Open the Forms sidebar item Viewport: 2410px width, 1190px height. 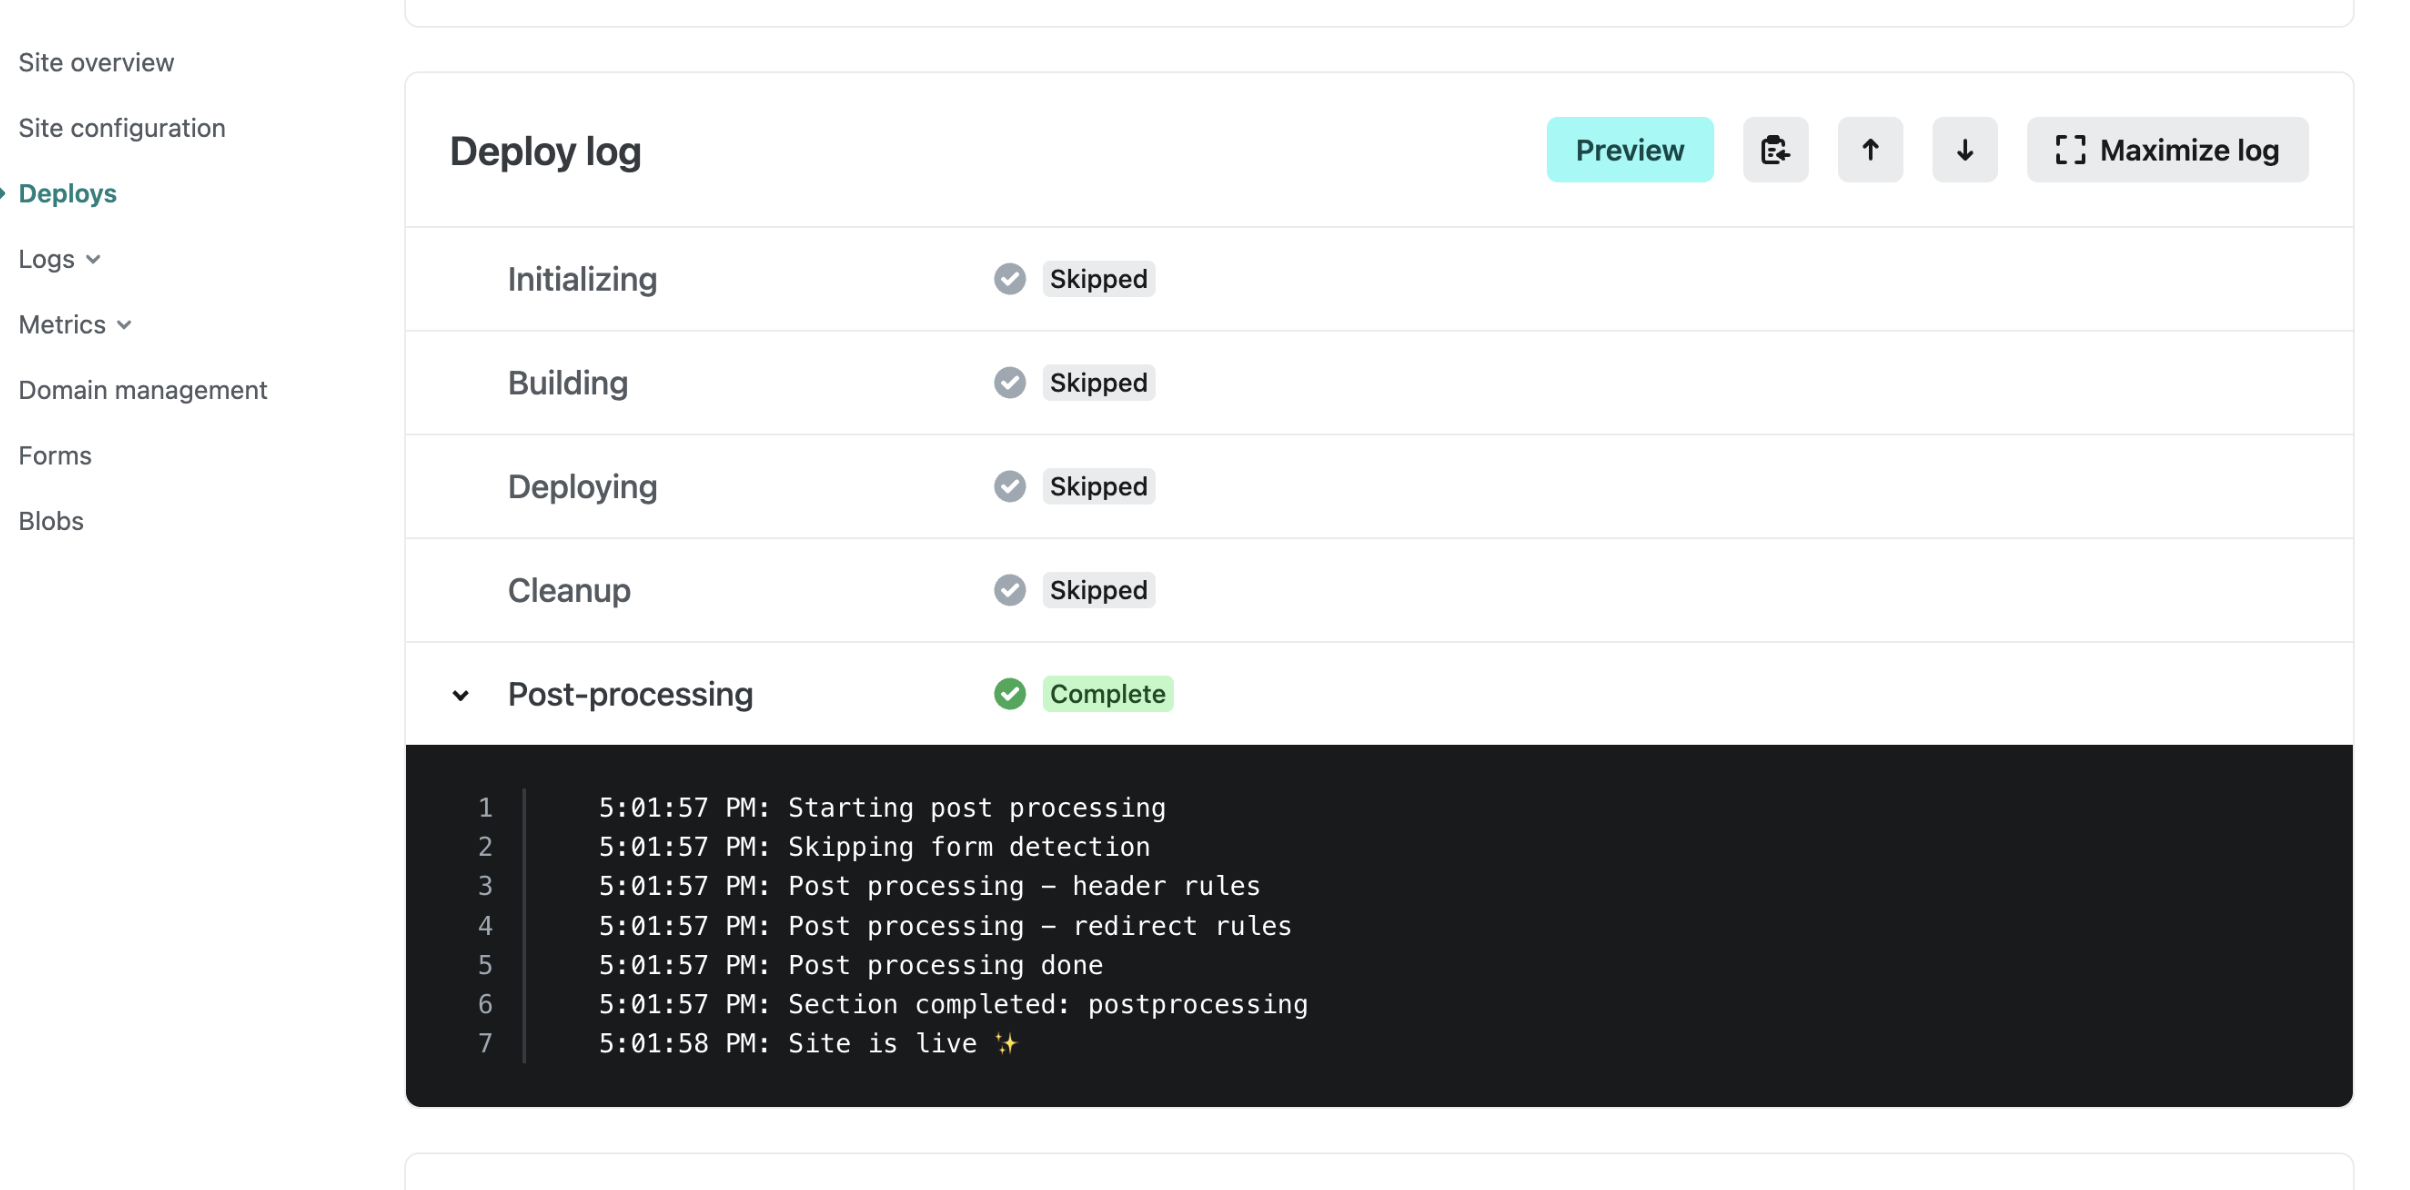click(x=55, y=456)
